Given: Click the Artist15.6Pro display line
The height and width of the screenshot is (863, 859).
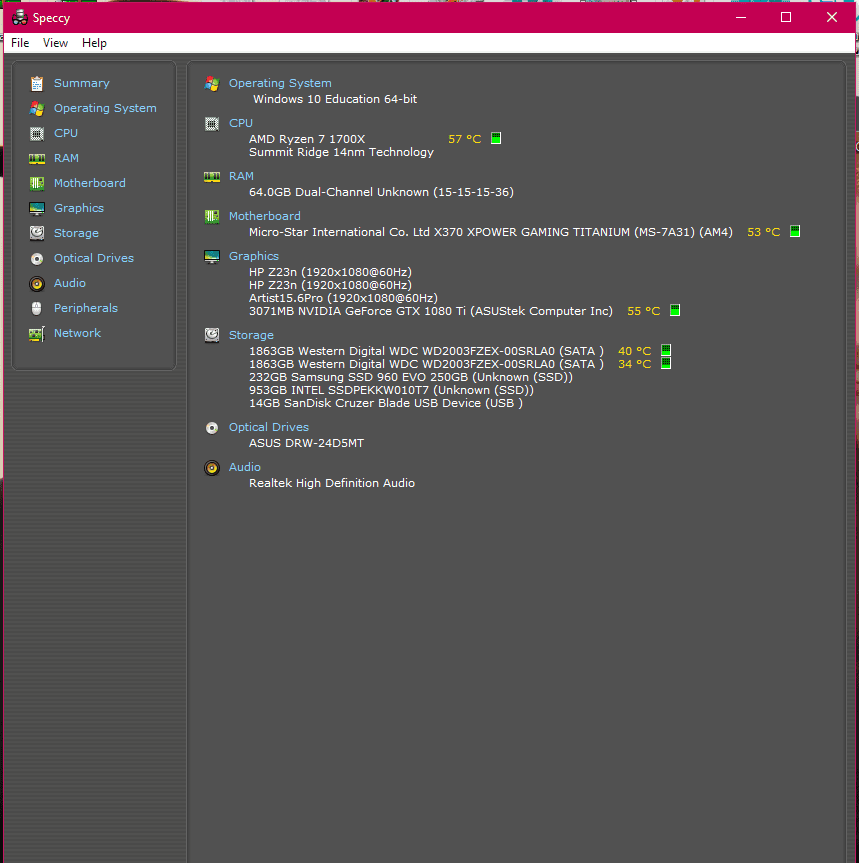Looking at the screenshot, I should tap(343, 298).
